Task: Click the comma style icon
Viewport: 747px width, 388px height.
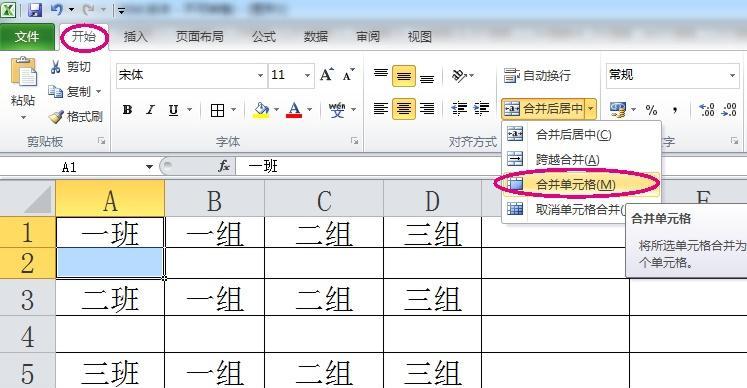Action: point(675,110)
